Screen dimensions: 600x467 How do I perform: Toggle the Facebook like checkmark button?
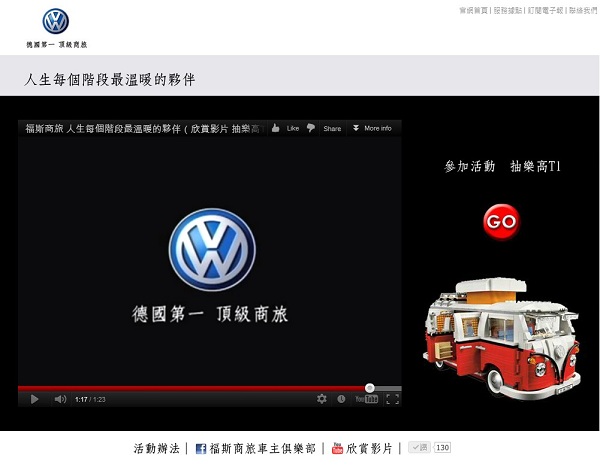tap(419, 448)
